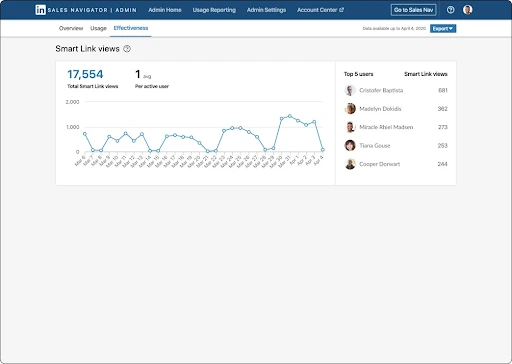Click the Top 5 users heading
Image resolution: width=512 pixels, height=364 pixels.
point(359,74)
